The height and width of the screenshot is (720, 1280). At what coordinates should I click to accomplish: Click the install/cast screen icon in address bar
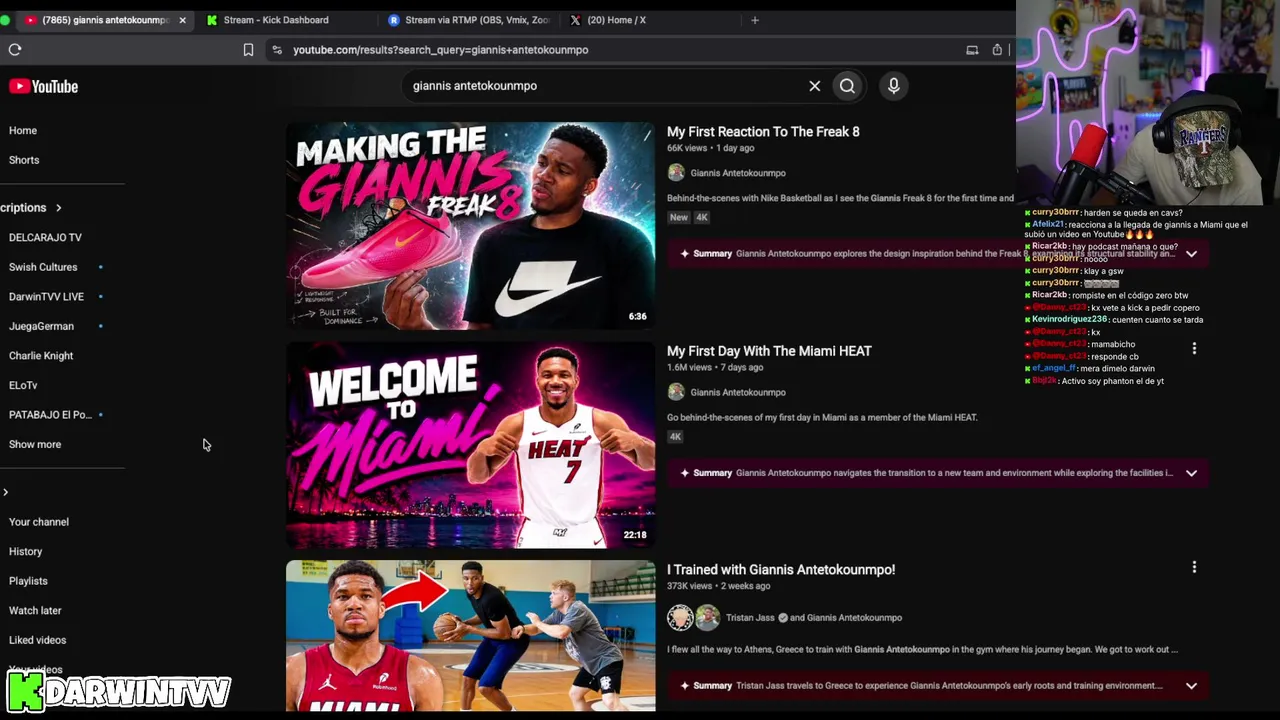[972, 50]
